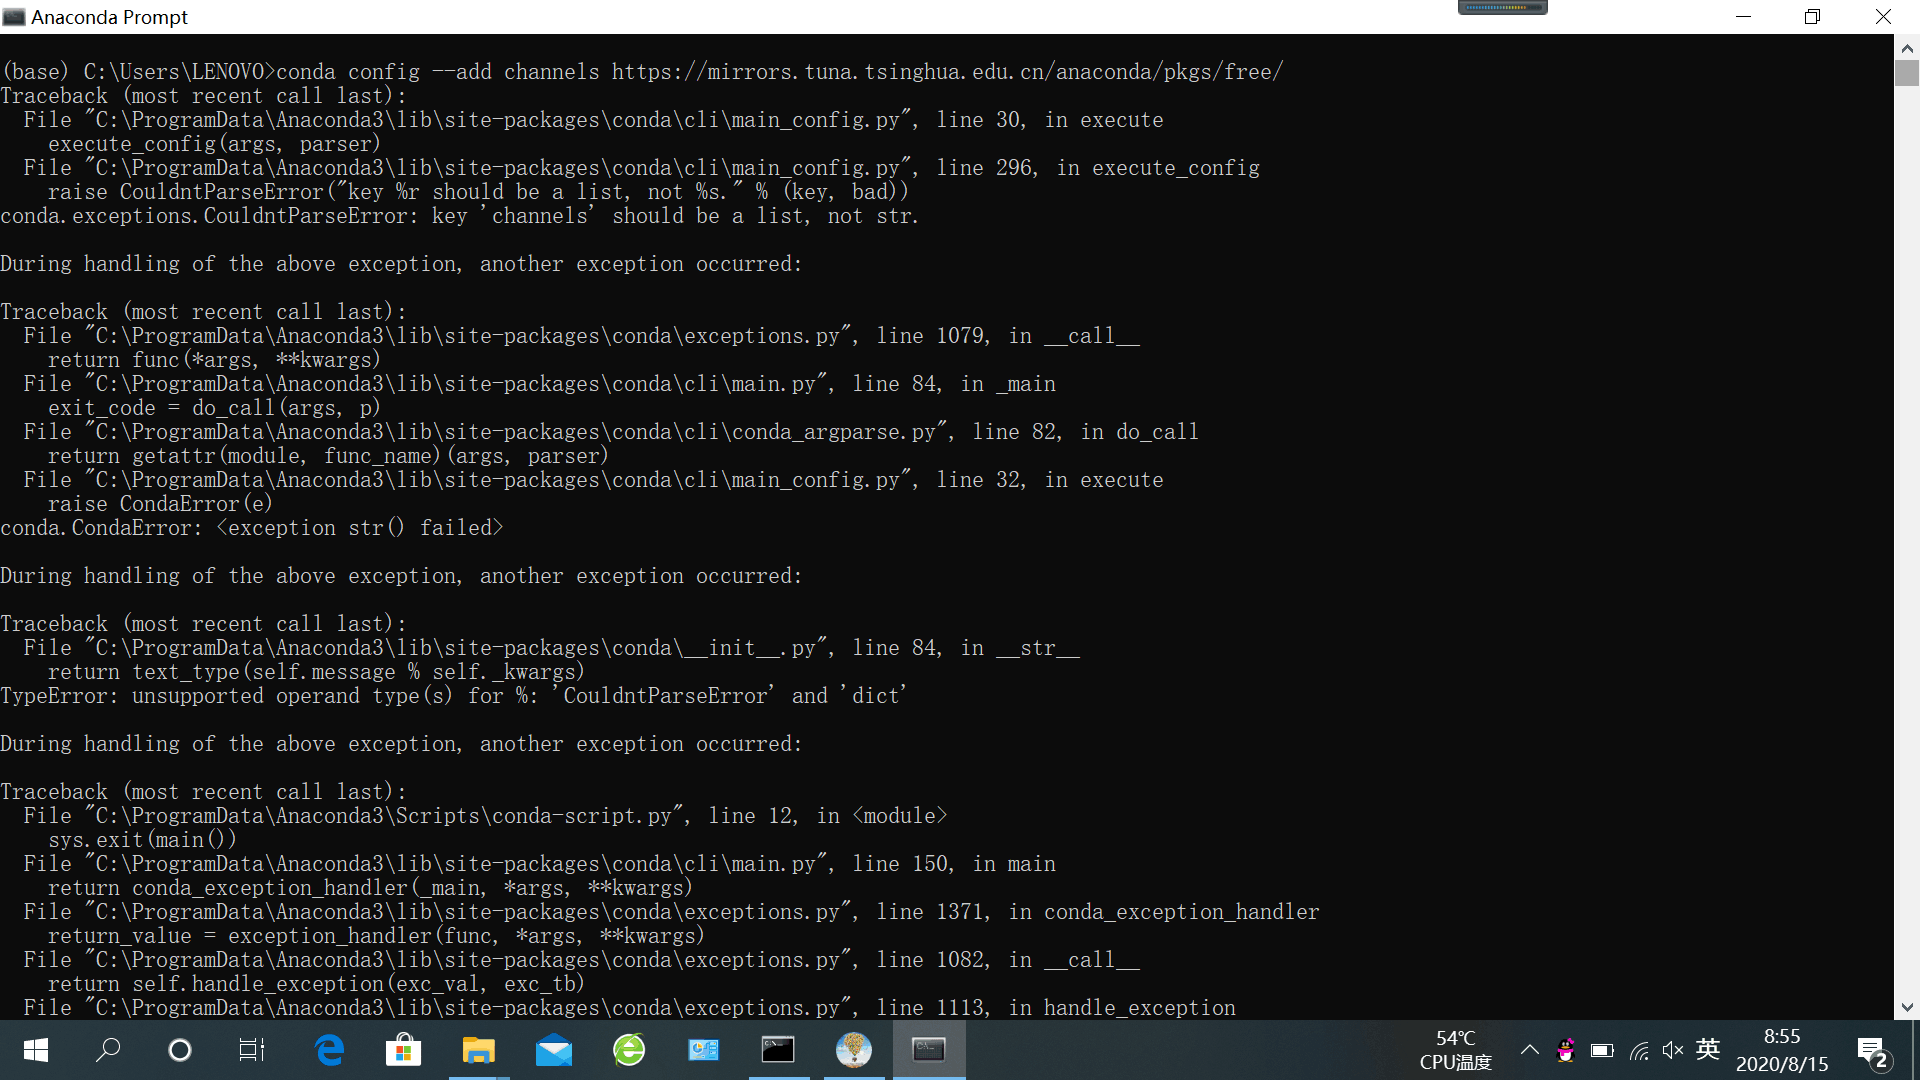Open Microsoft Store taskbar icon

pos(404,1050)
